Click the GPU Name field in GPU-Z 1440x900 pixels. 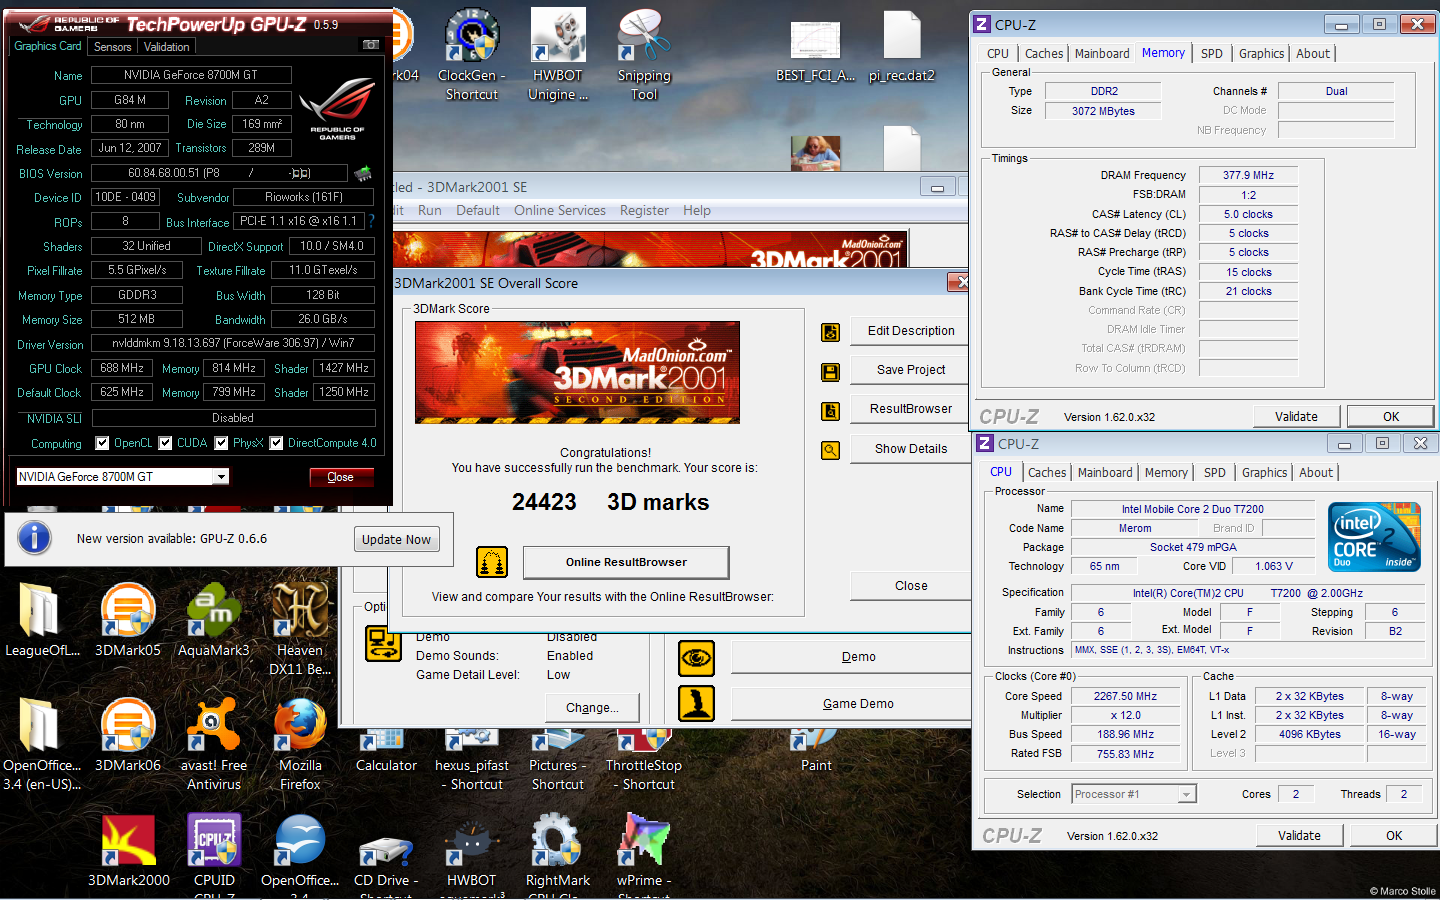(x=191, y=75)
